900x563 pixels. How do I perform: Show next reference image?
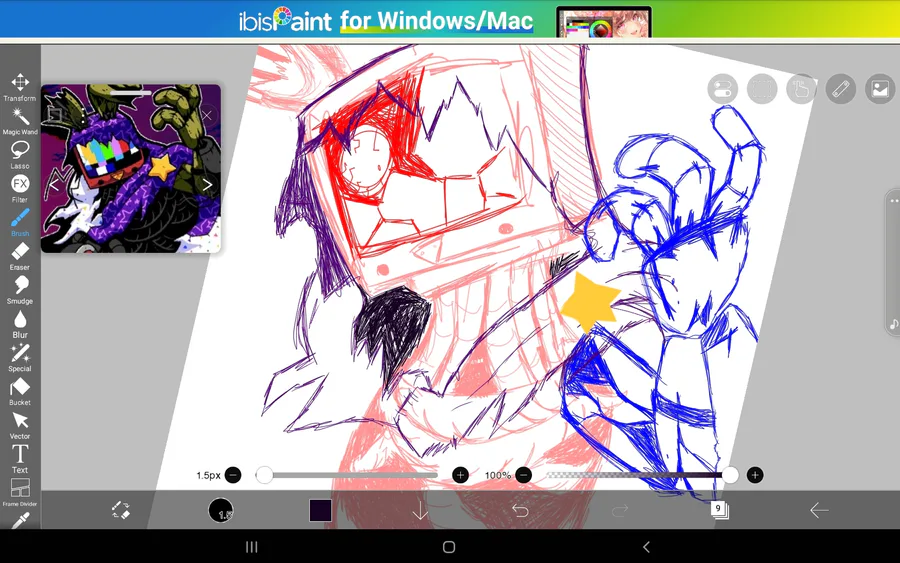(x=207, y=185)
